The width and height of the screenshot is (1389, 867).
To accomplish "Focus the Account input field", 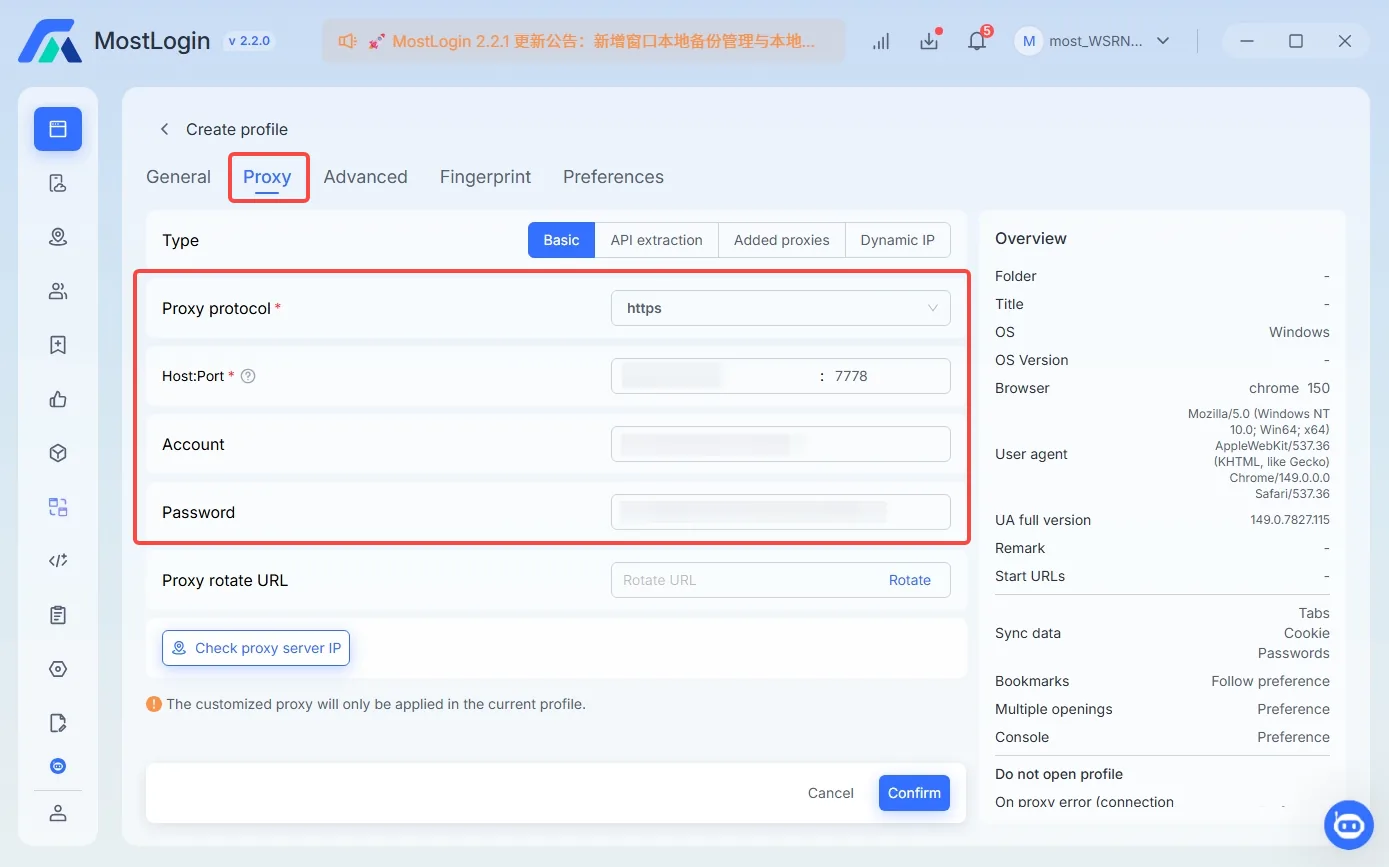I will [781, 444].
